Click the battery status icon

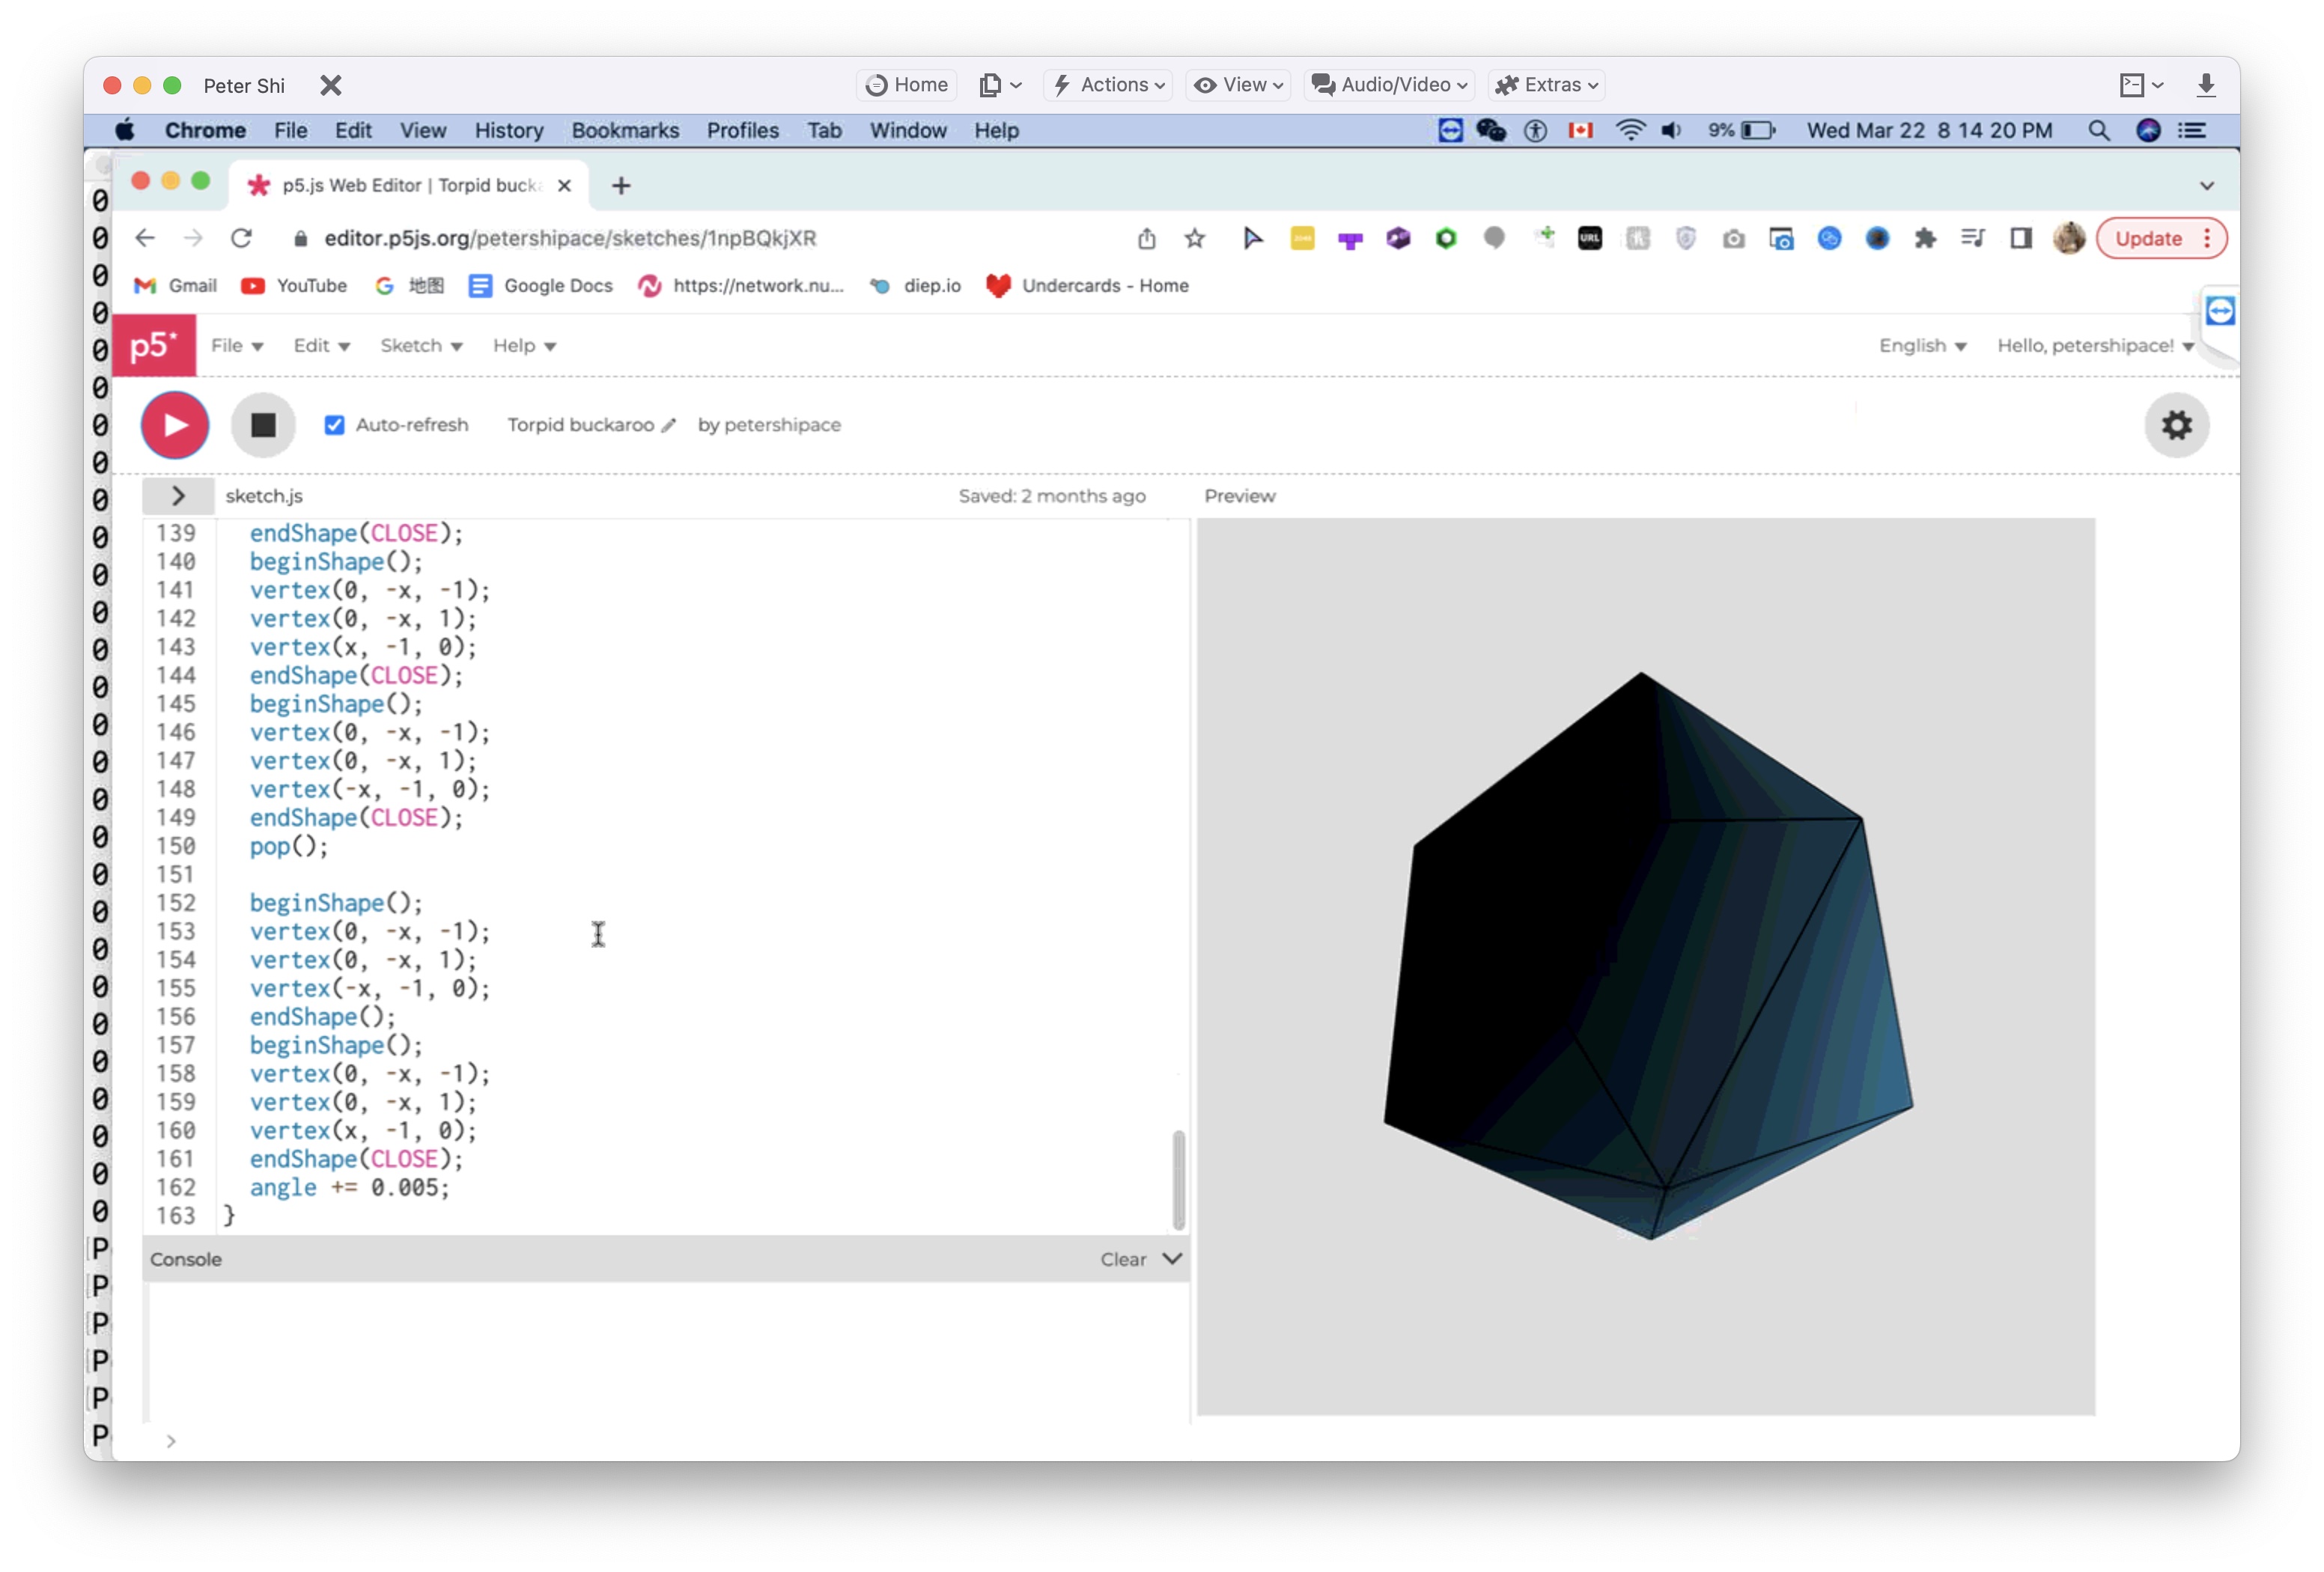[x=1758, y=130]
